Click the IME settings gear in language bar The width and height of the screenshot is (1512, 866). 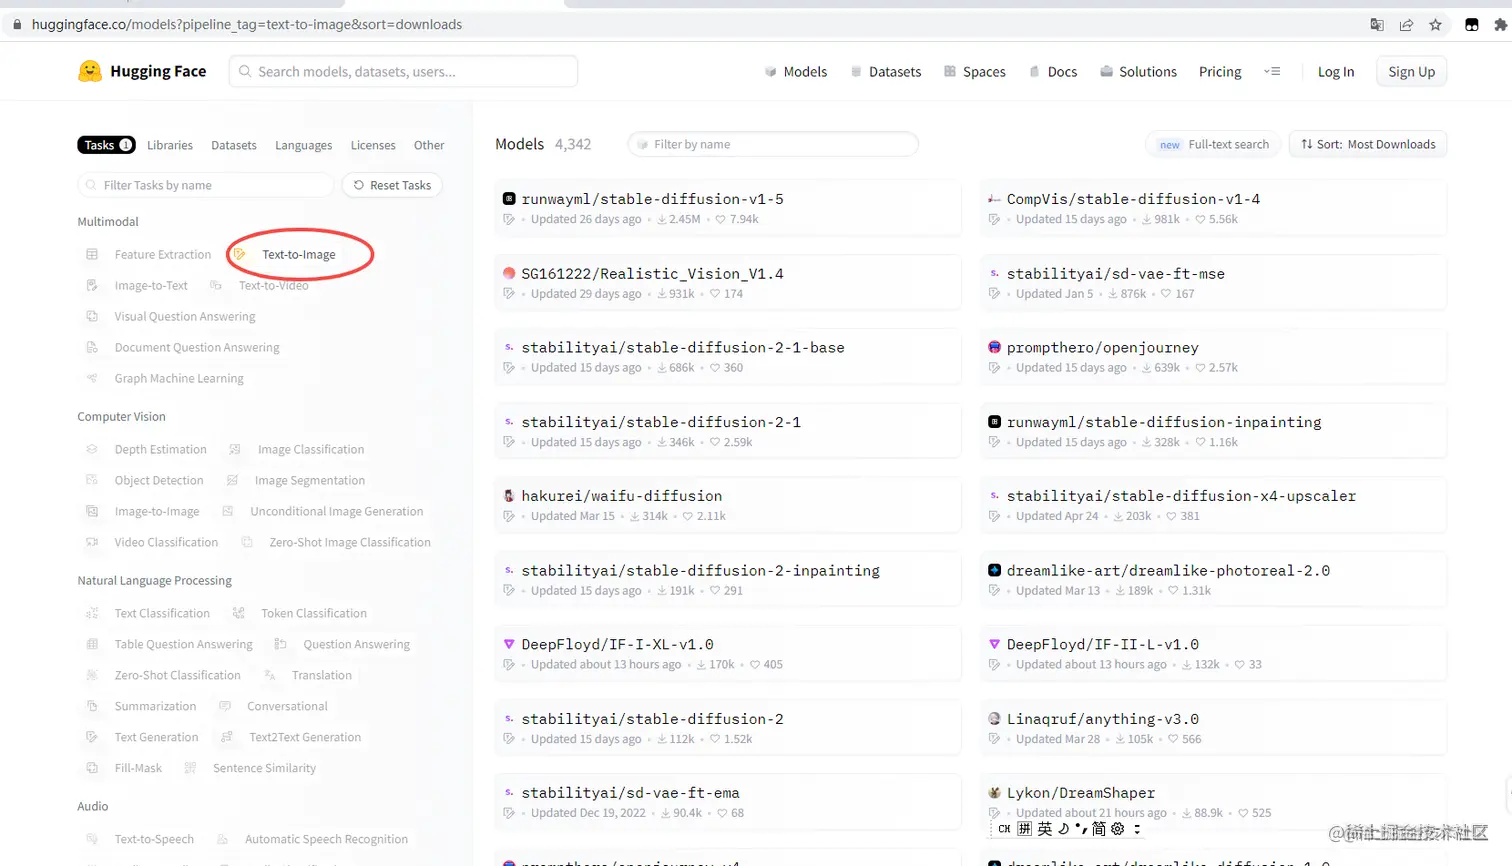pos(1118,829)
